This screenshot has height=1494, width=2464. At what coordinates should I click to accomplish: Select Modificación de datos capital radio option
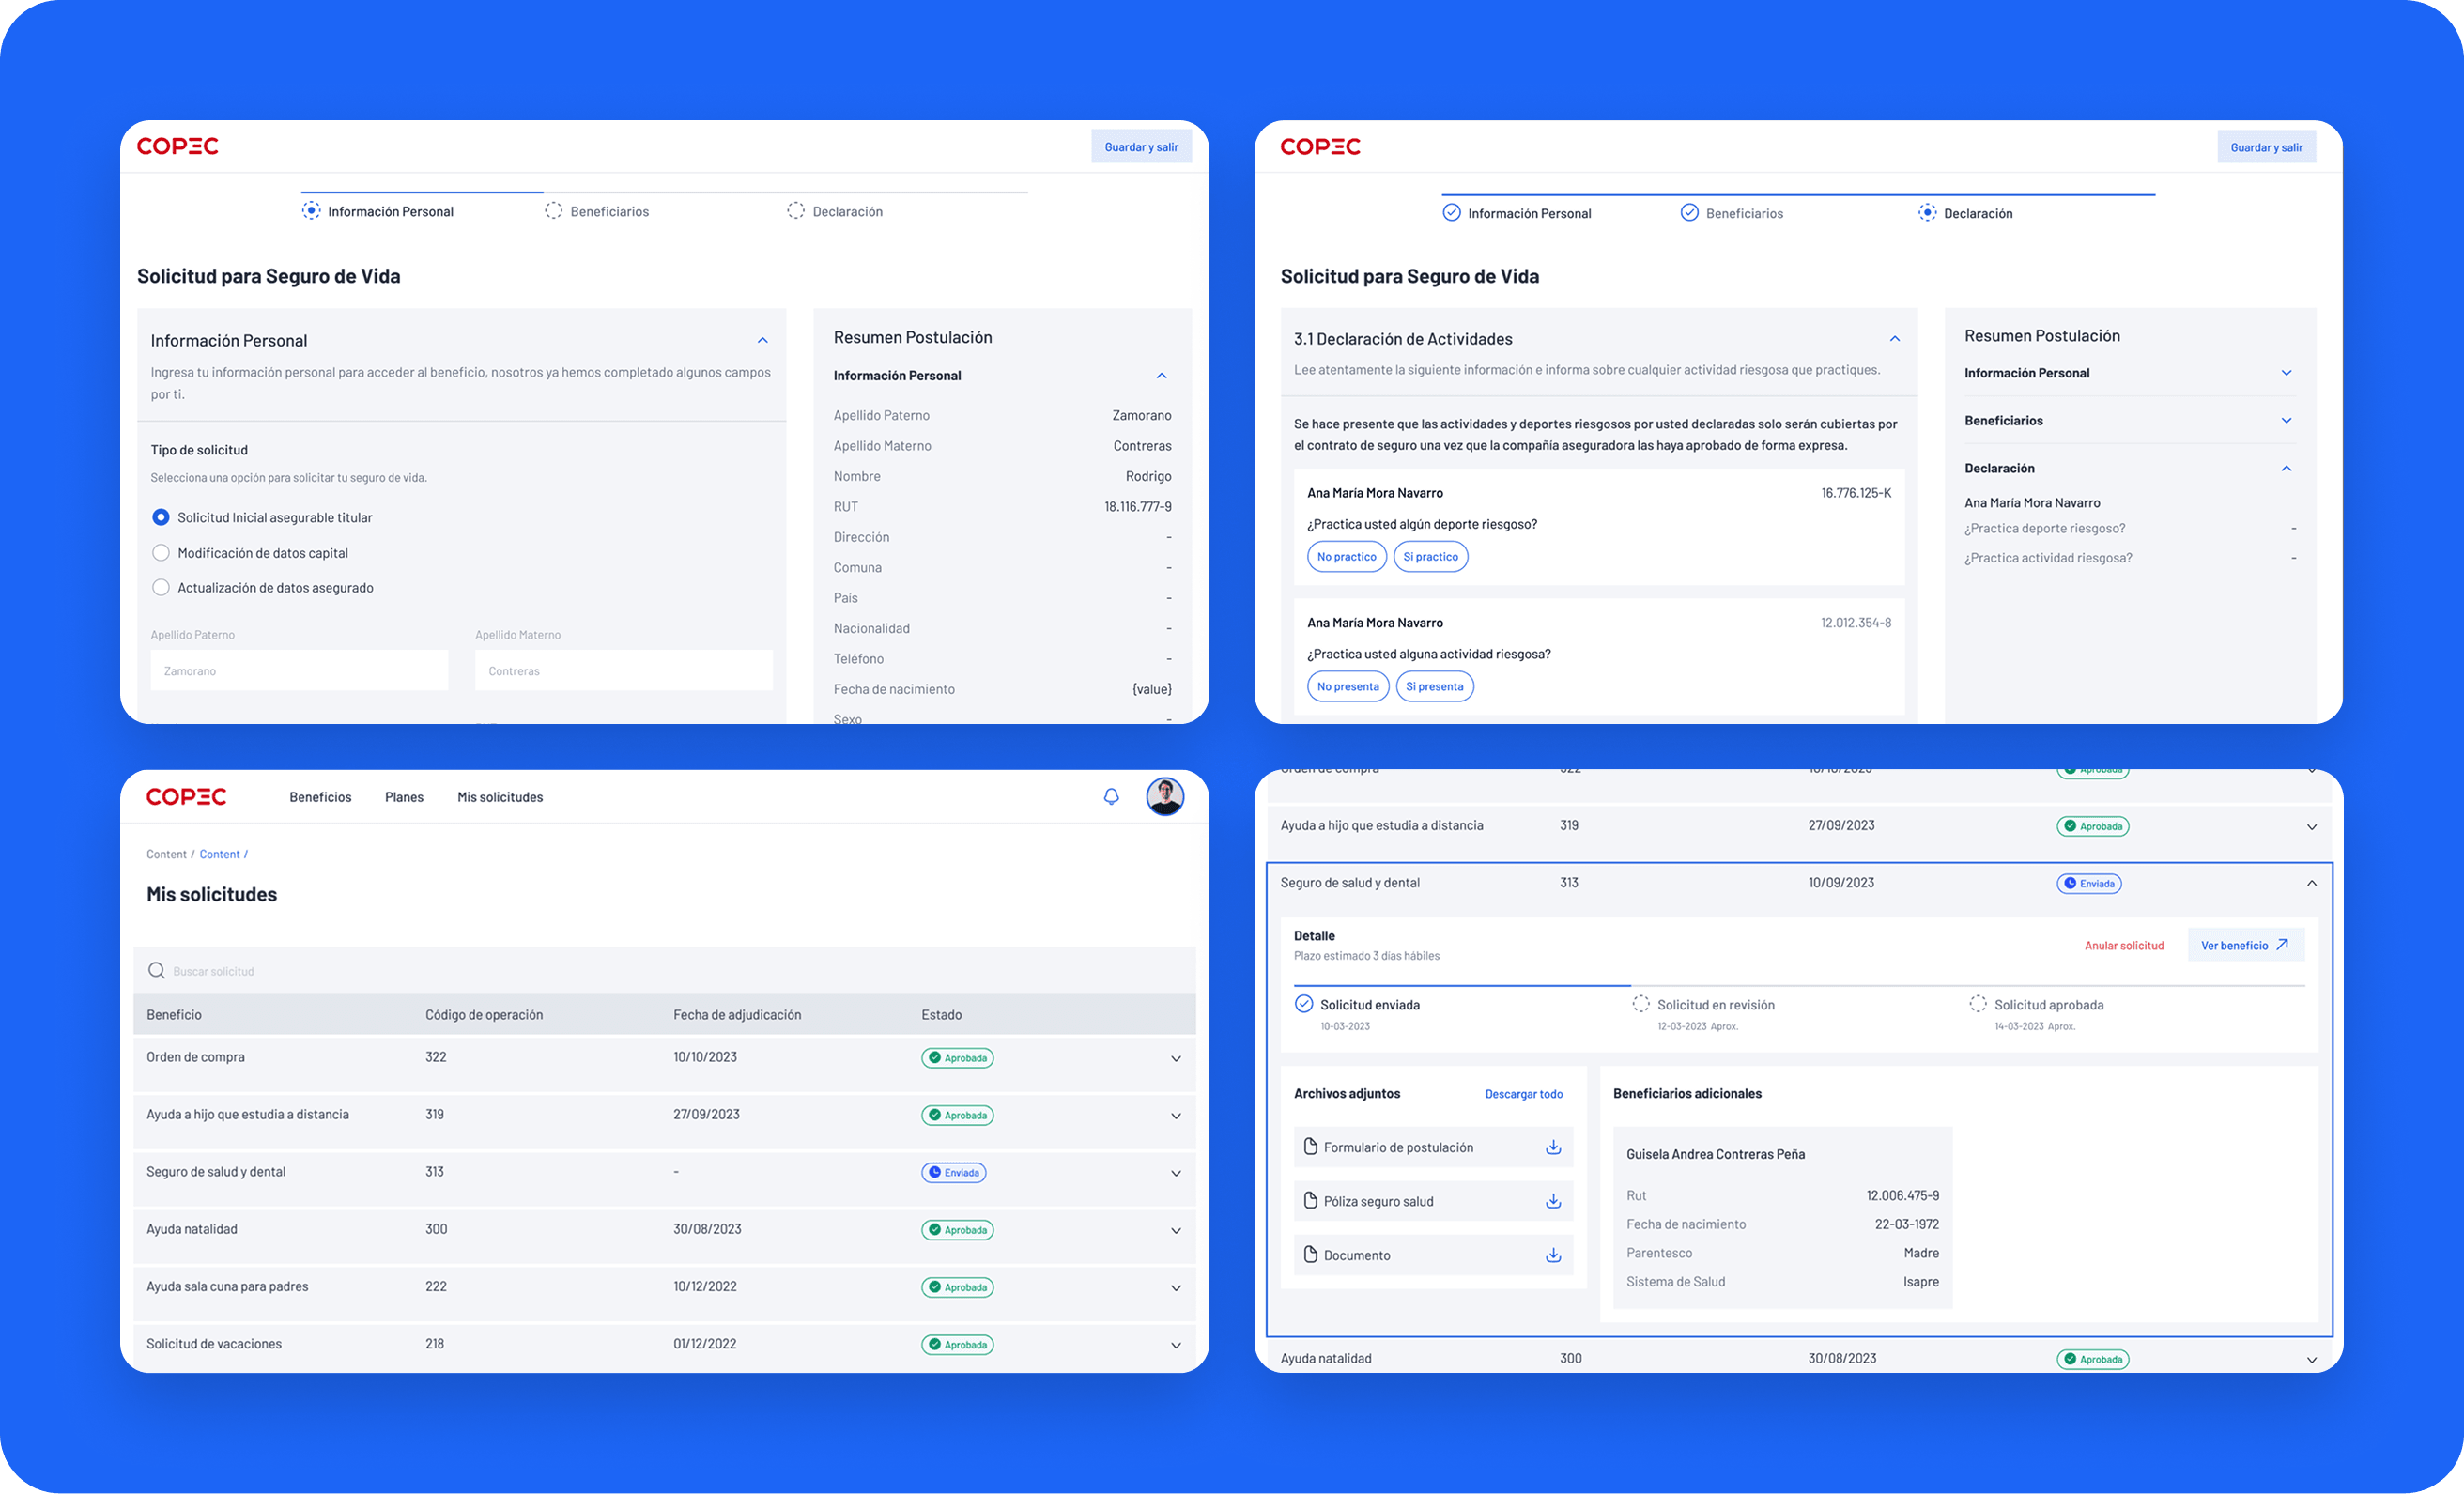[x=160, y=553]
